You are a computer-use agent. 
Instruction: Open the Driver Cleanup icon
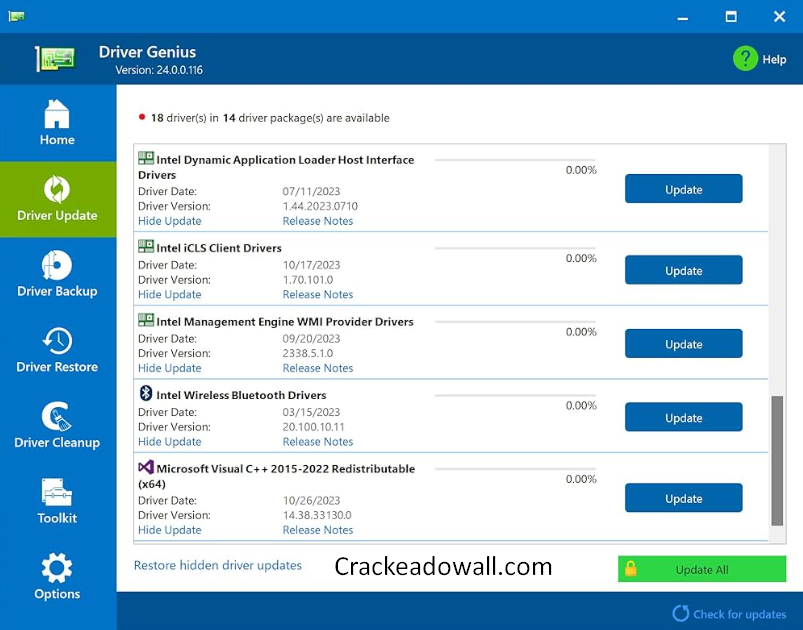[57, 417]
